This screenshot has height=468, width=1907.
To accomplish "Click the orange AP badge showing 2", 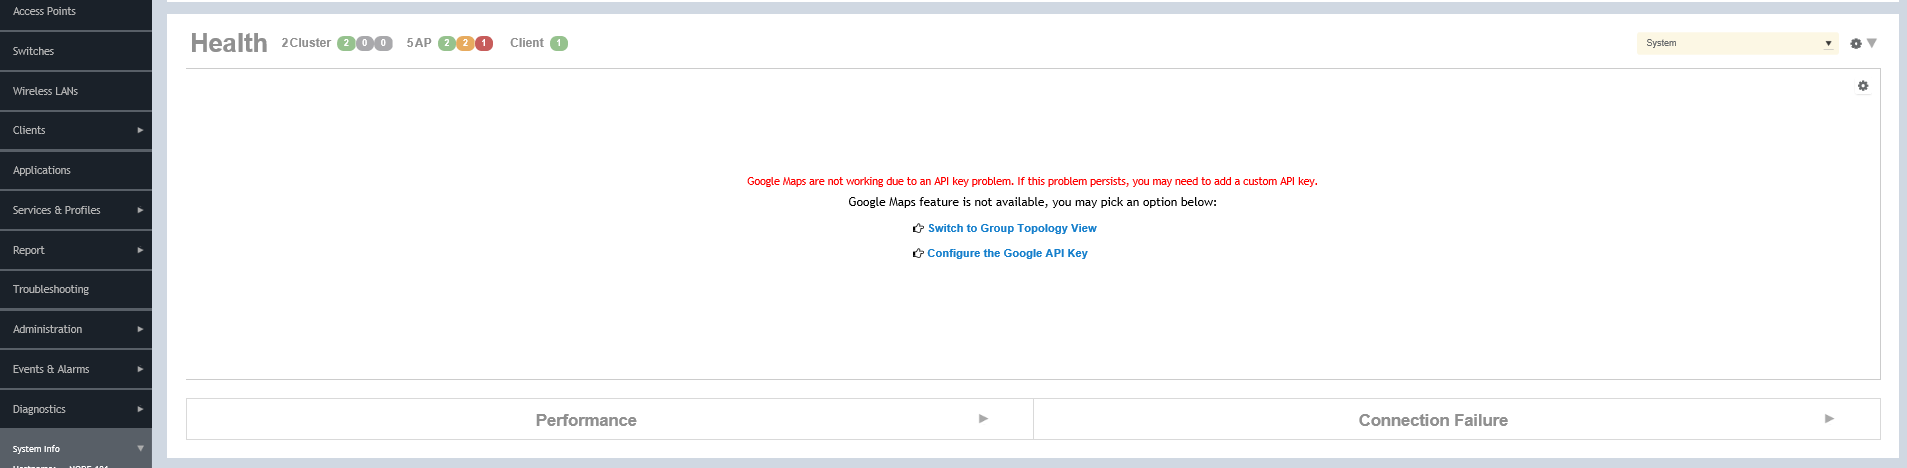I will click(465, 43).
